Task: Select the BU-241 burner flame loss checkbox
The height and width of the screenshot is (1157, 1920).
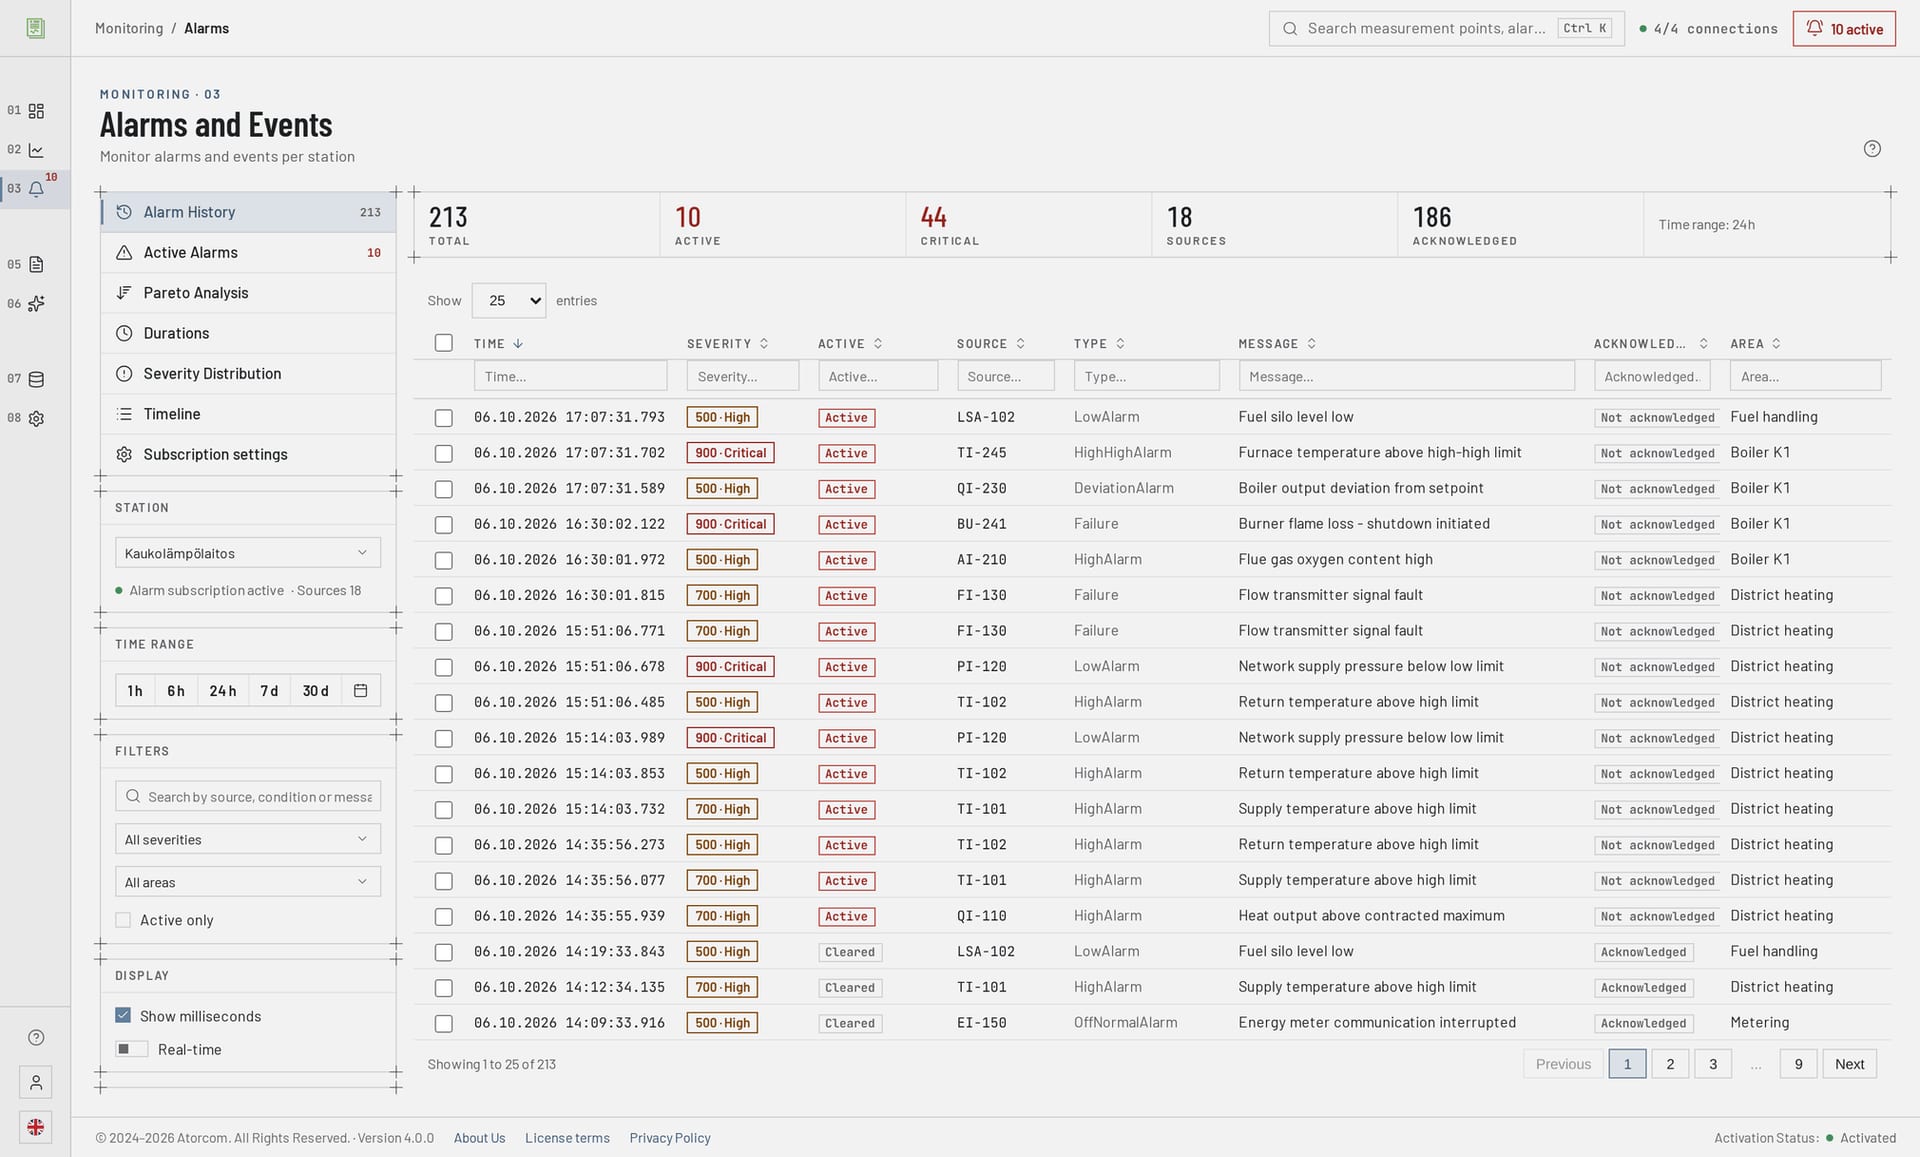Action: [444, 525]
